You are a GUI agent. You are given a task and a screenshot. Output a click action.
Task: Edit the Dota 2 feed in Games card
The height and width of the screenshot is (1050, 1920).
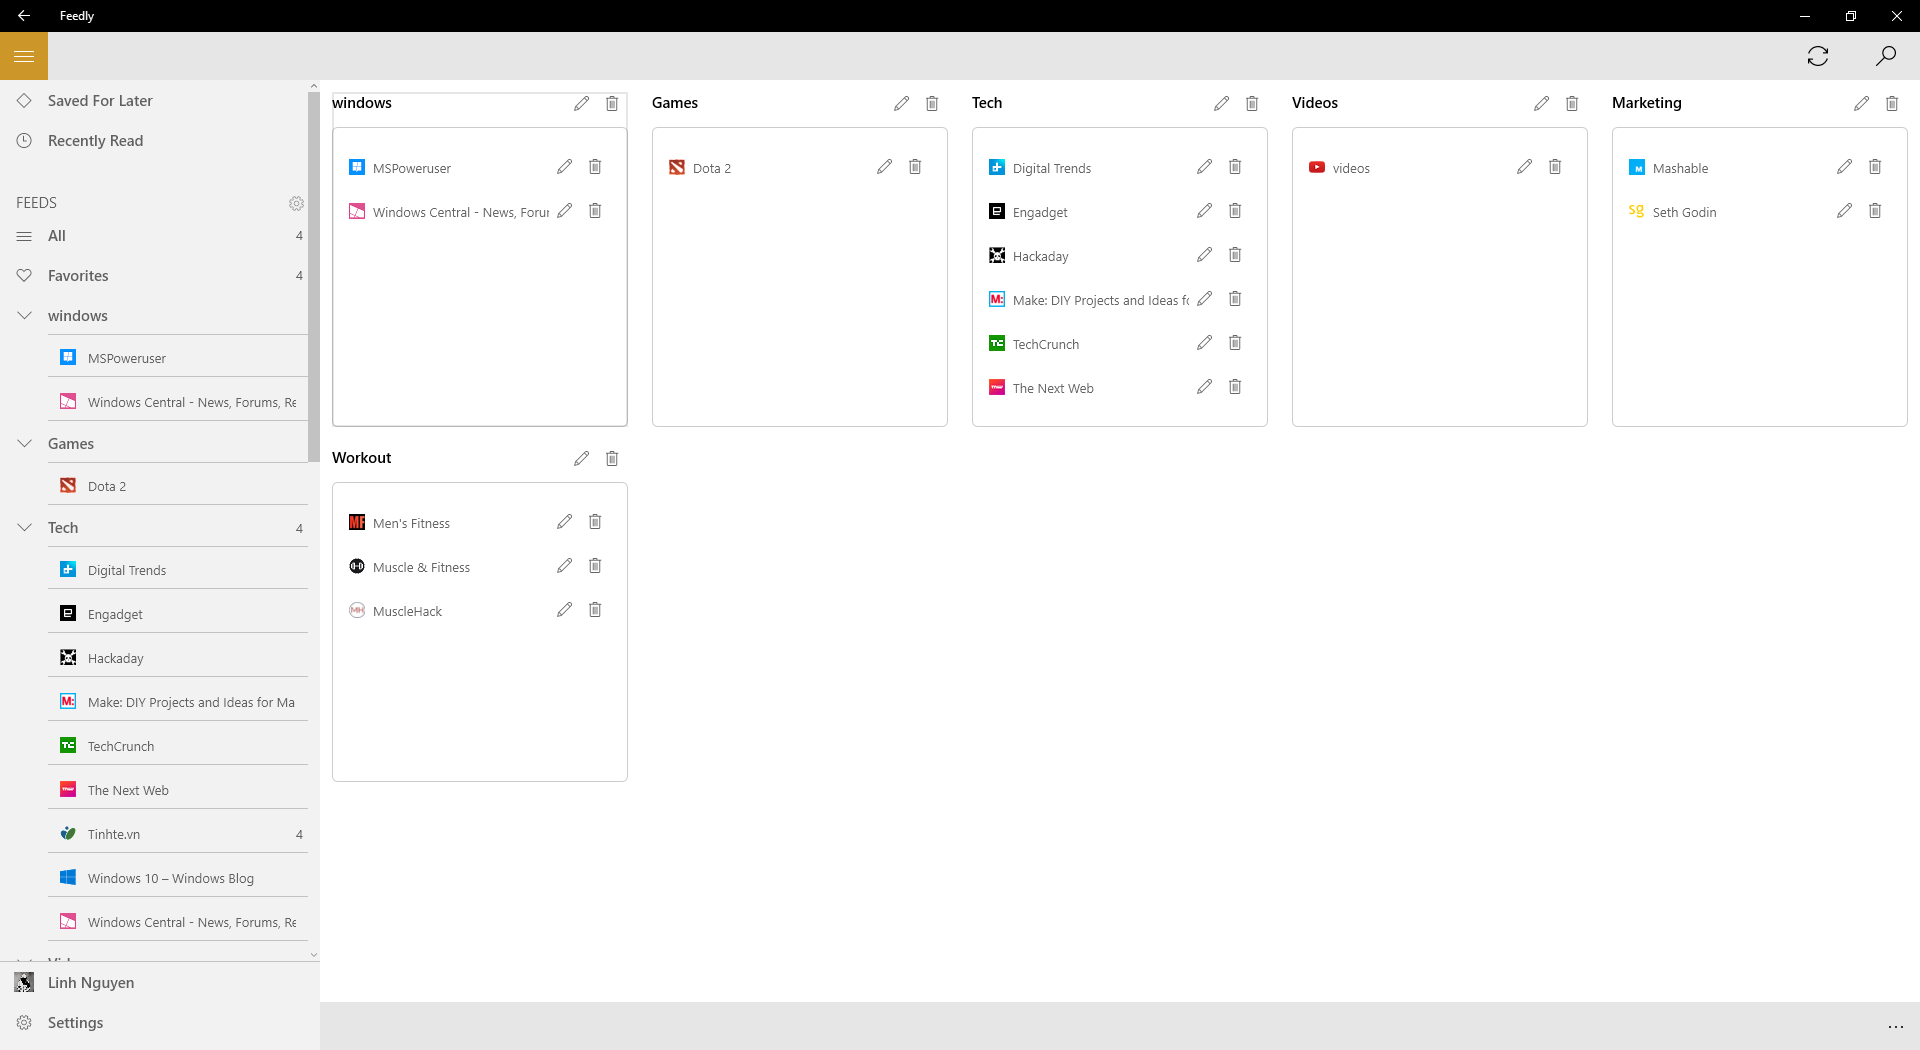pyautogui.click(x=884, y=167)
